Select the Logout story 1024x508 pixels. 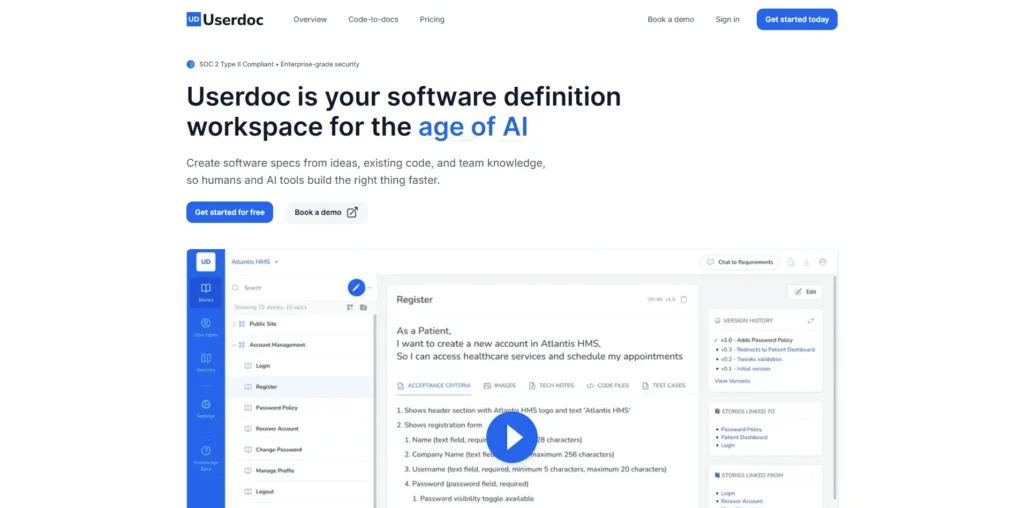(301, 491)
